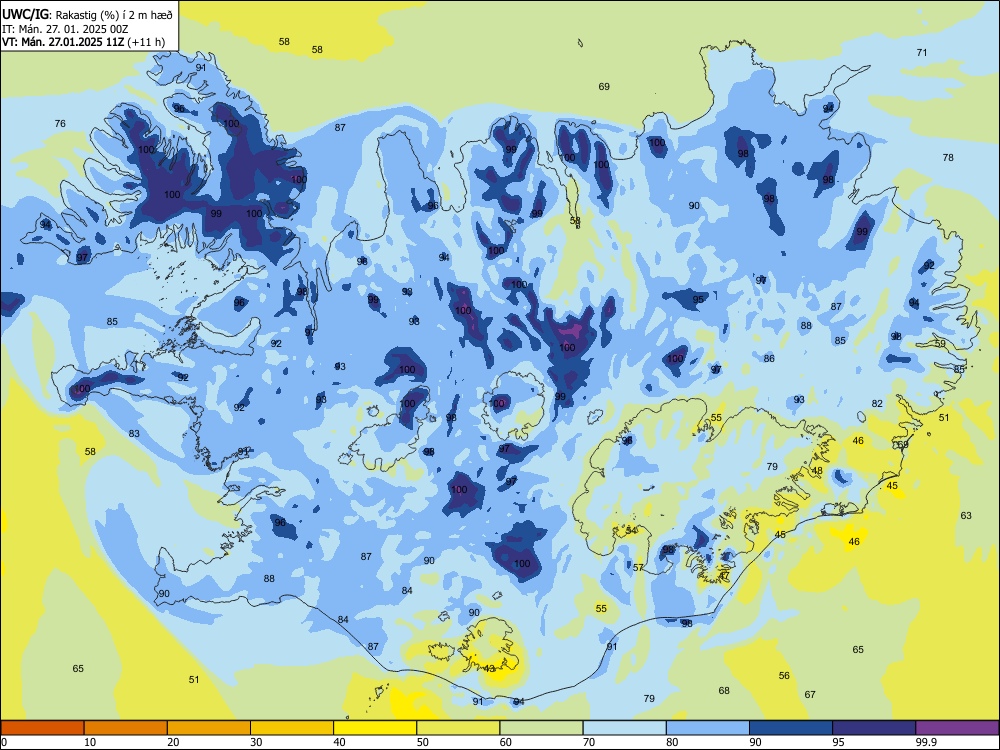Click the '99.9' legend tick label
Screen dimensions: 1000x750
click(x=925, y=742)
